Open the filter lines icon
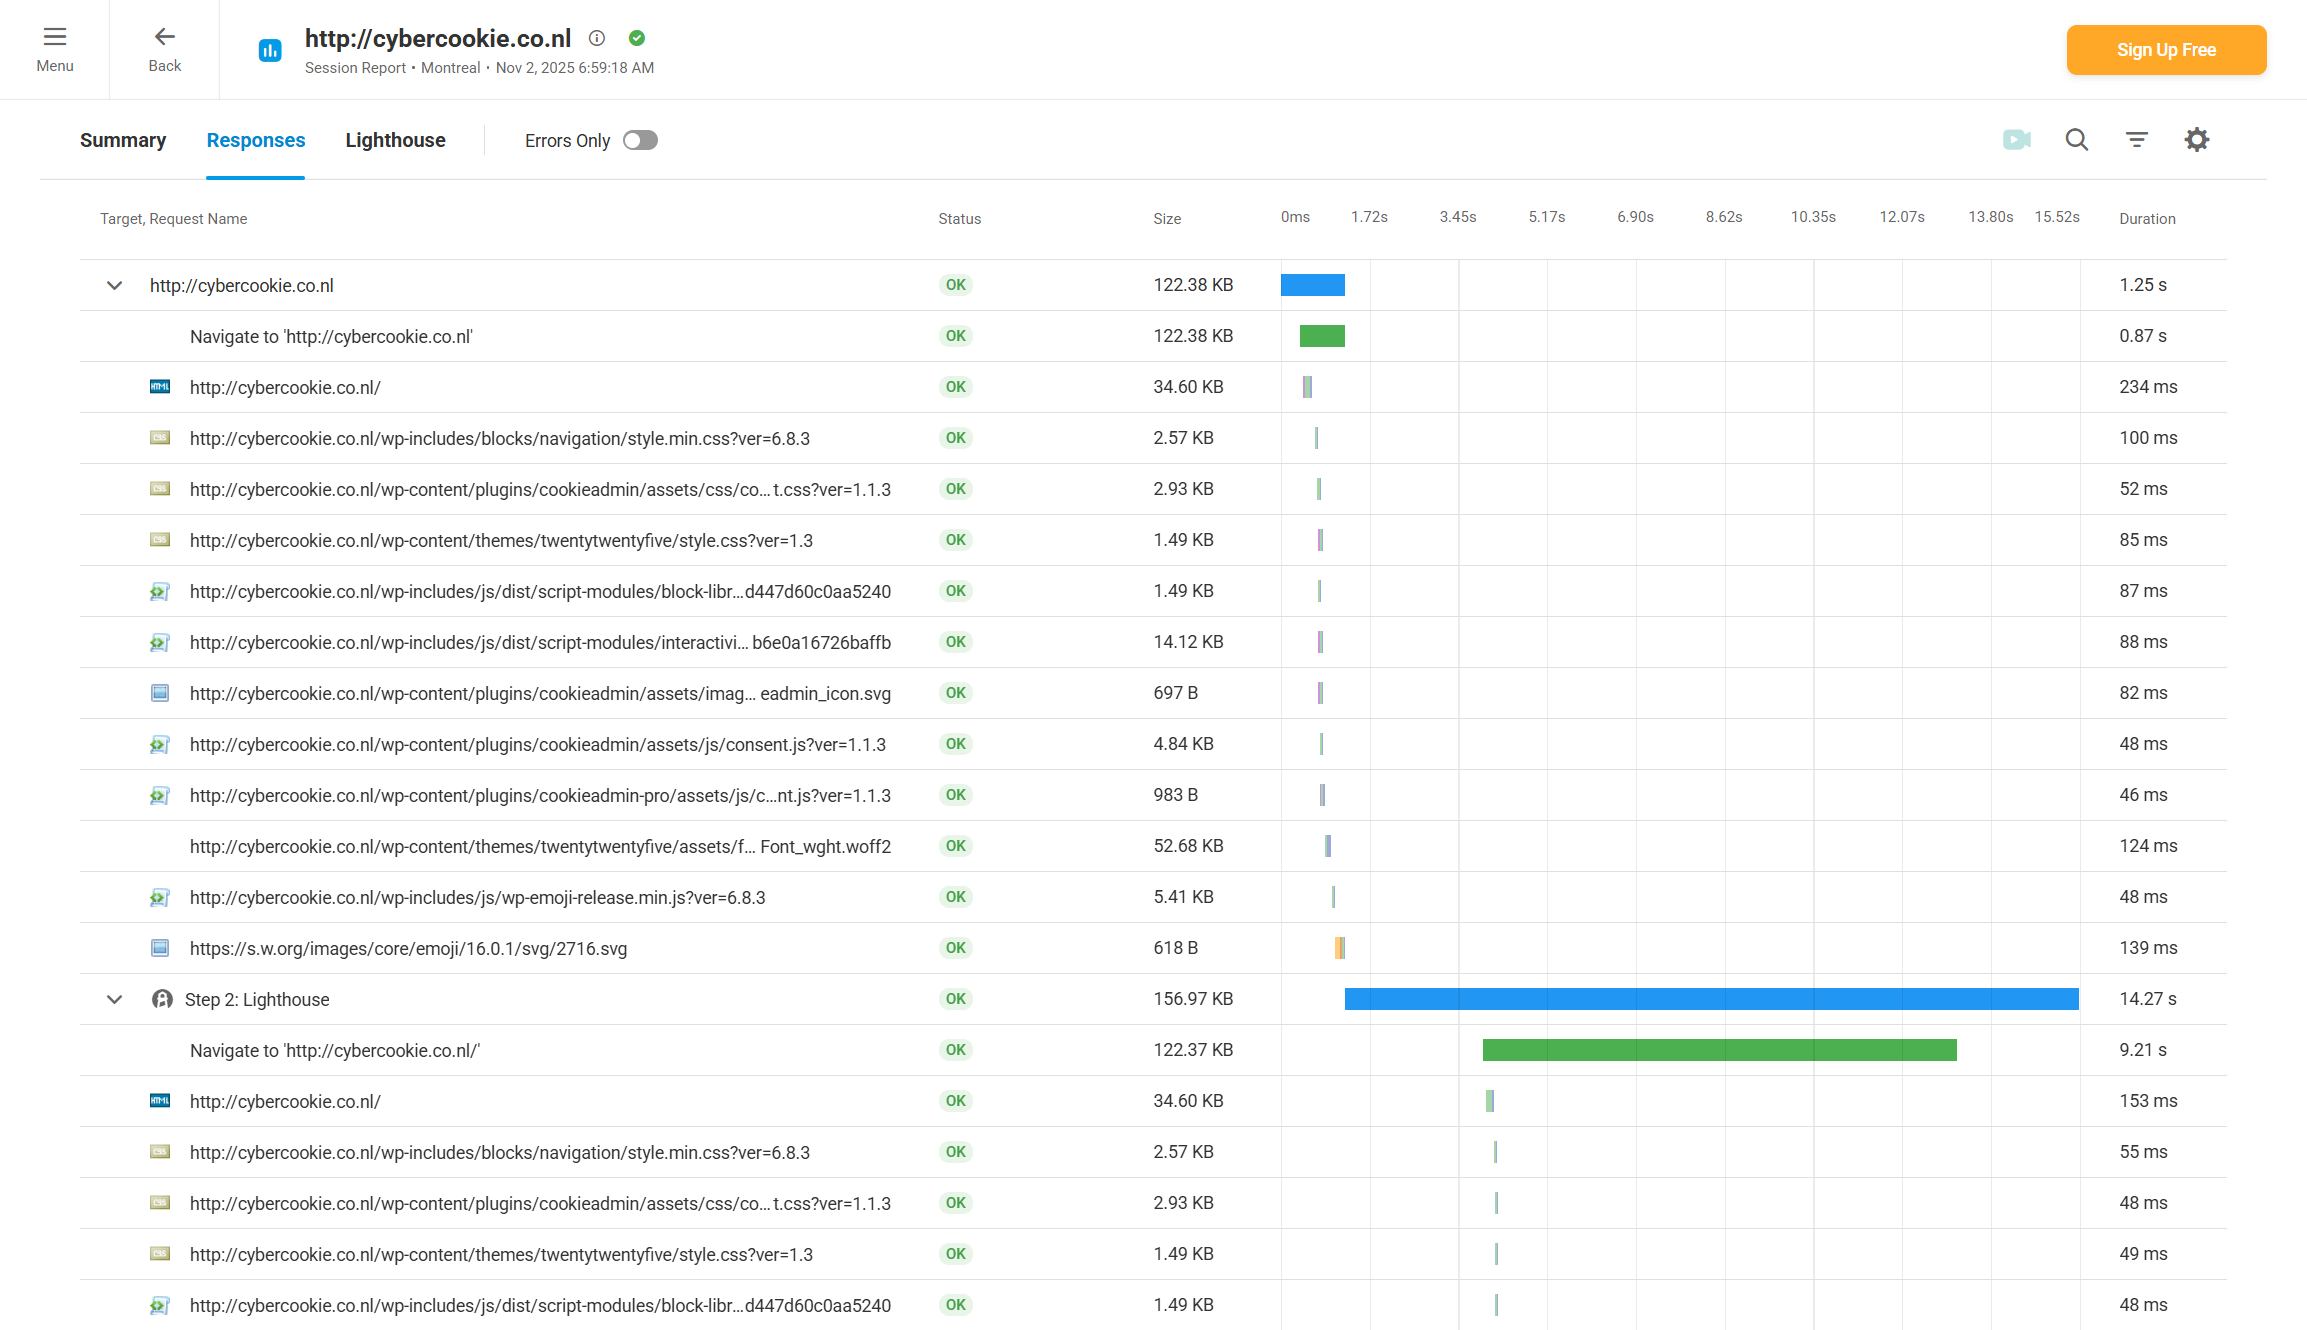 (x=2137, y=140)
